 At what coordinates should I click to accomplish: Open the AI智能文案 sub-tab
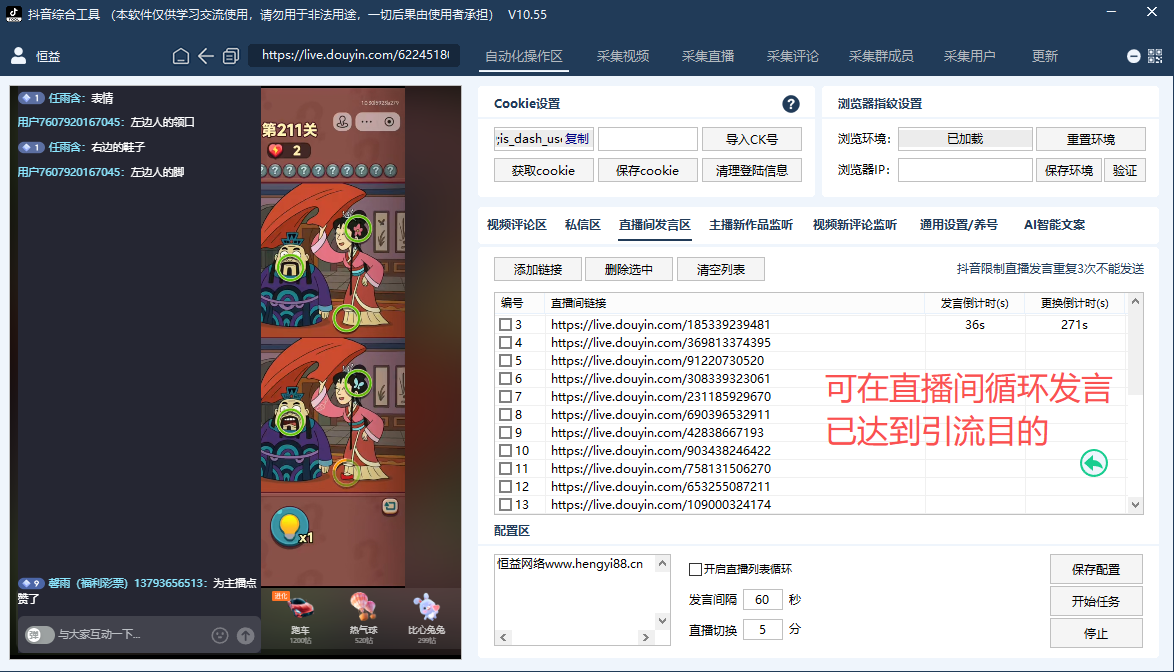[x=1054, y=224]
